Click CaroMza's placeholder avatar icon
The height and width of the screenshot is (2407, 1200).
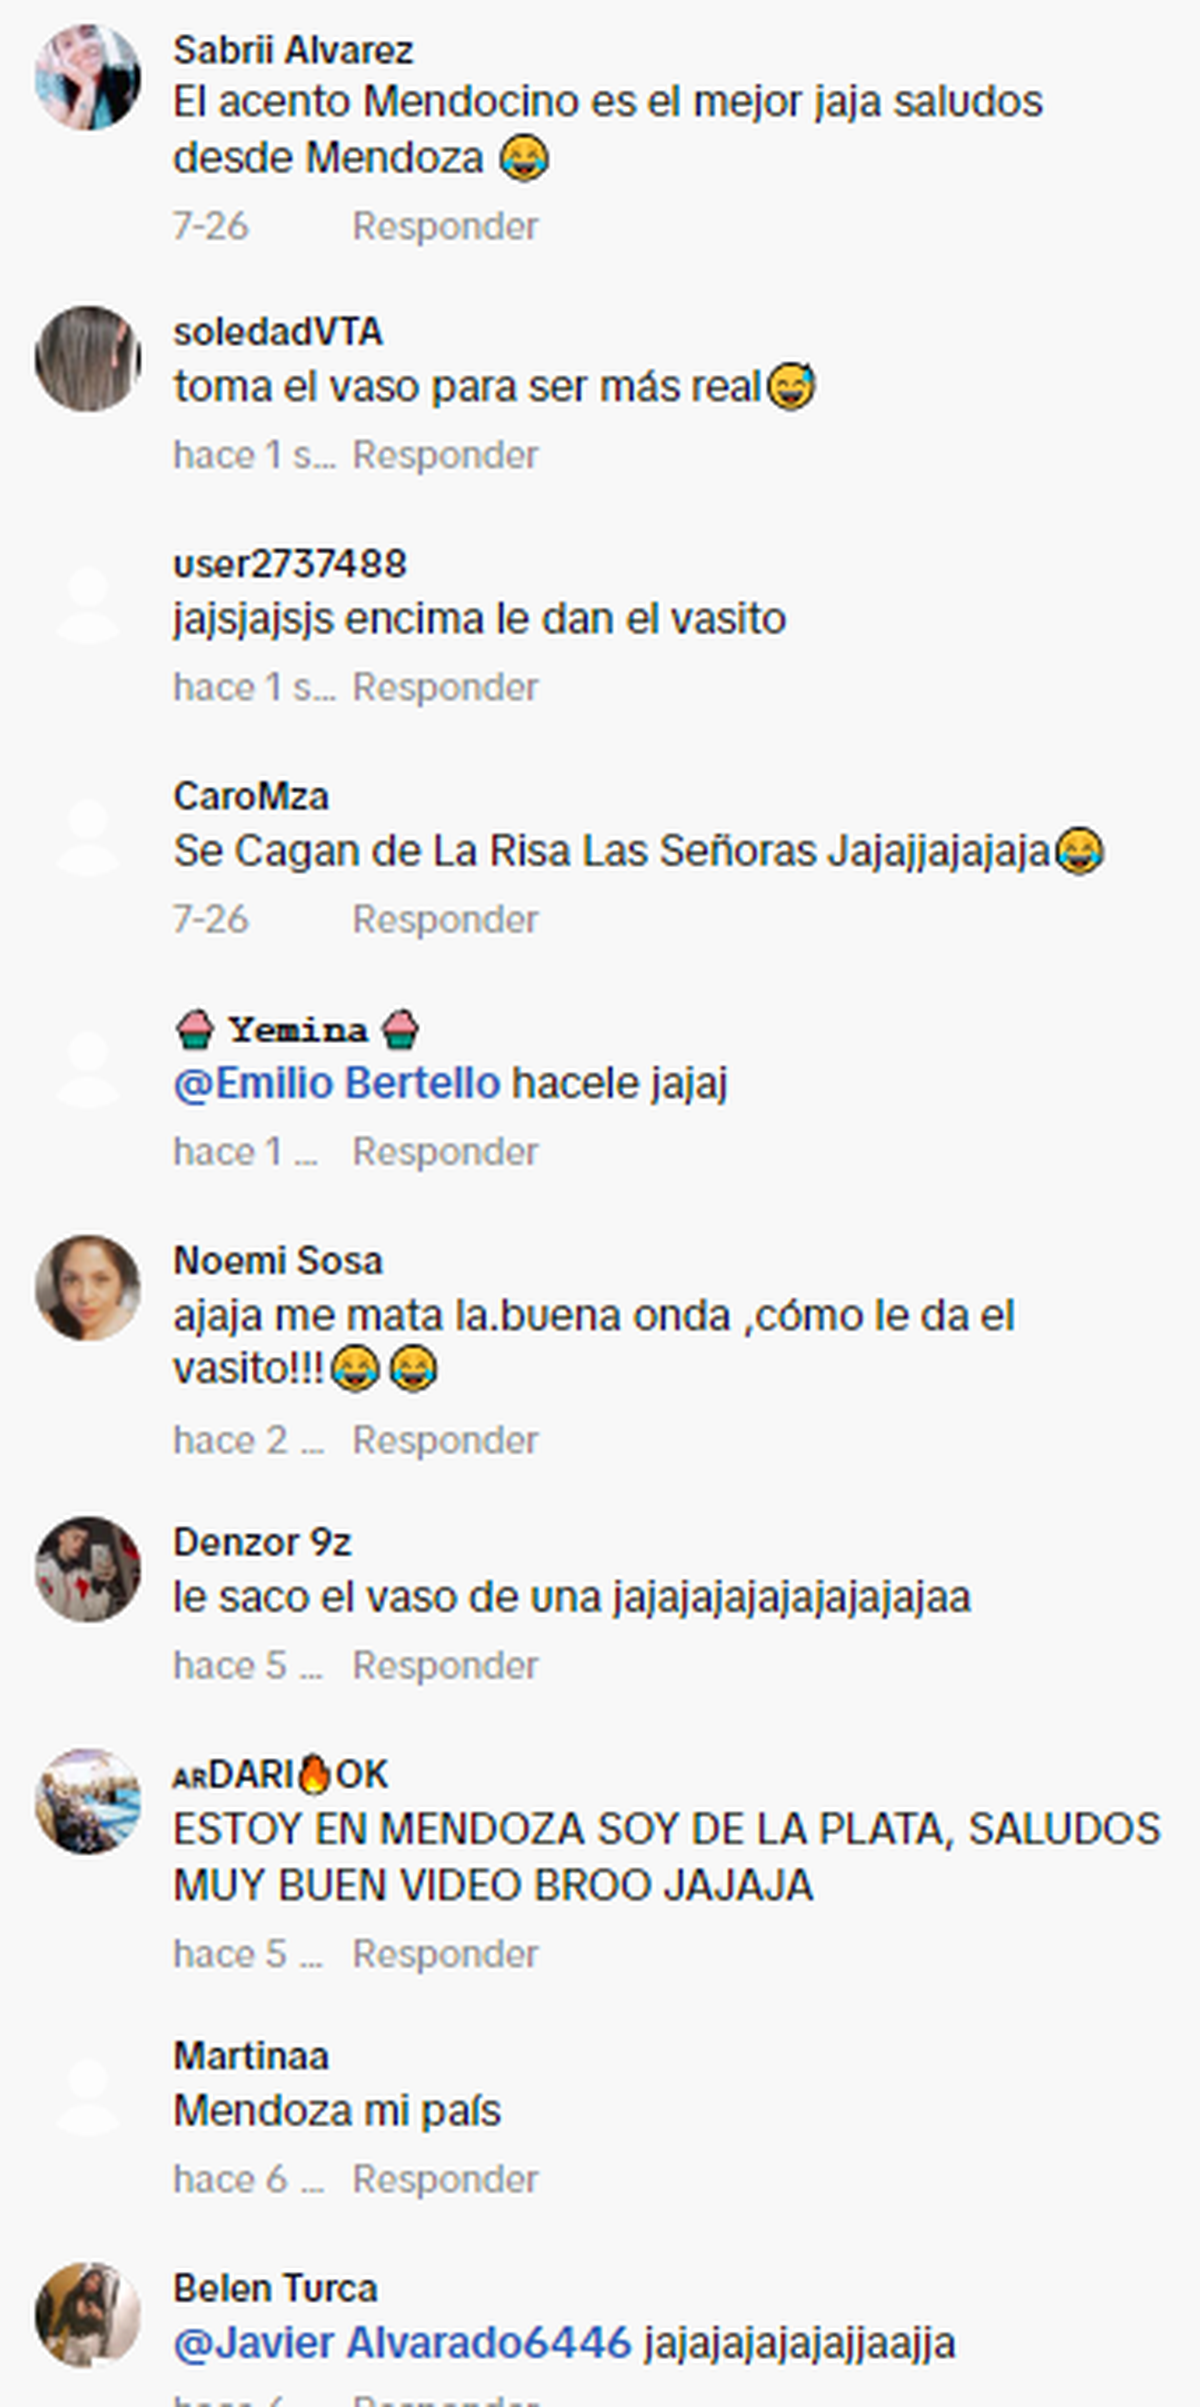coord(88,836)
